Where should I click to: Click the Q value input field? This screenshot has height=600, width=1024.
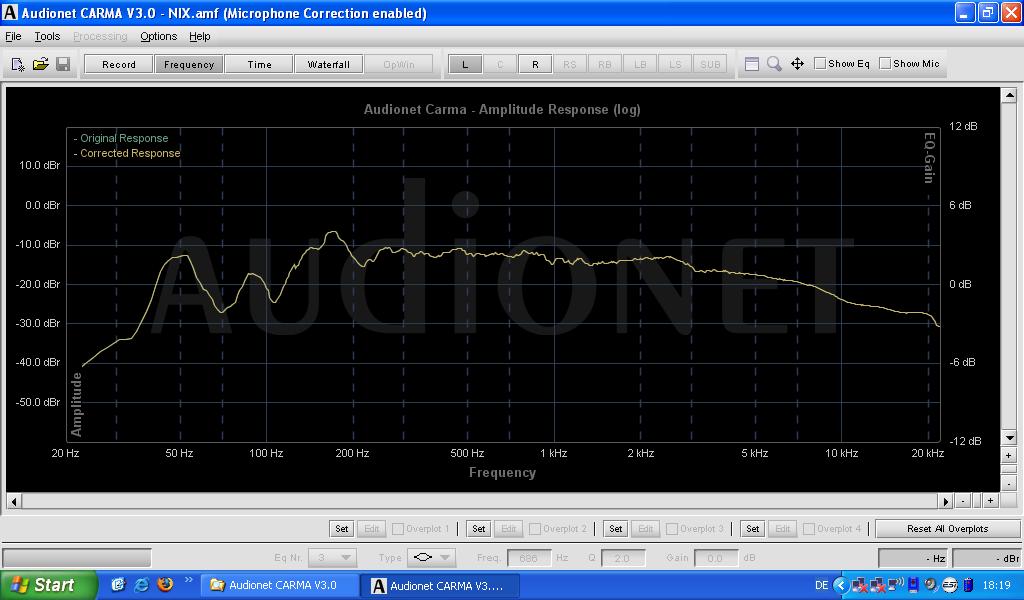pos(623,558)
